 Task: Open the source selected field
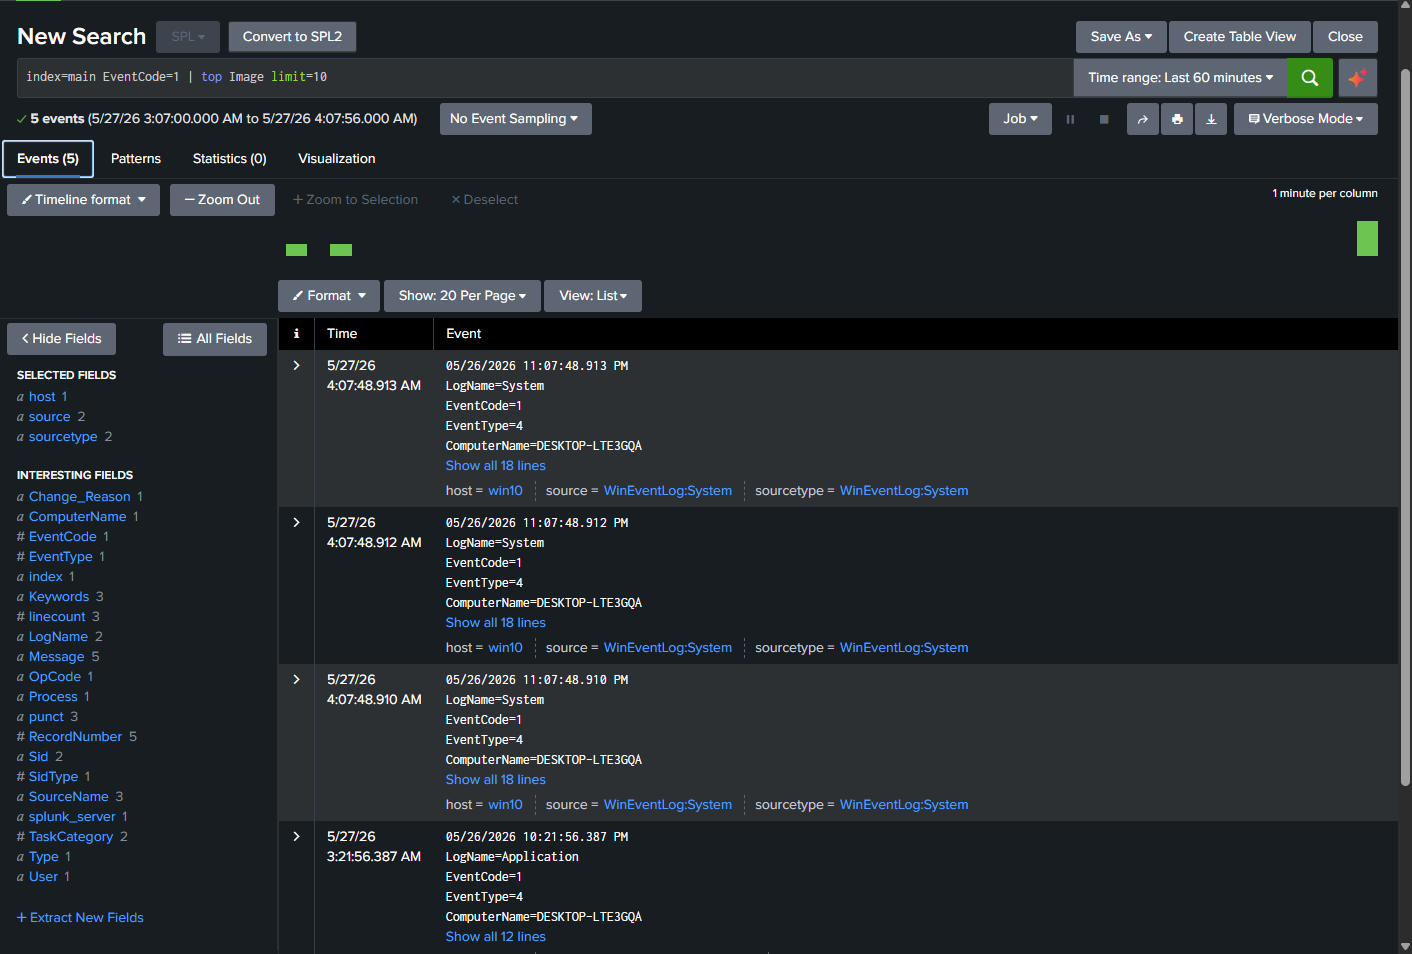coord(50,417)
